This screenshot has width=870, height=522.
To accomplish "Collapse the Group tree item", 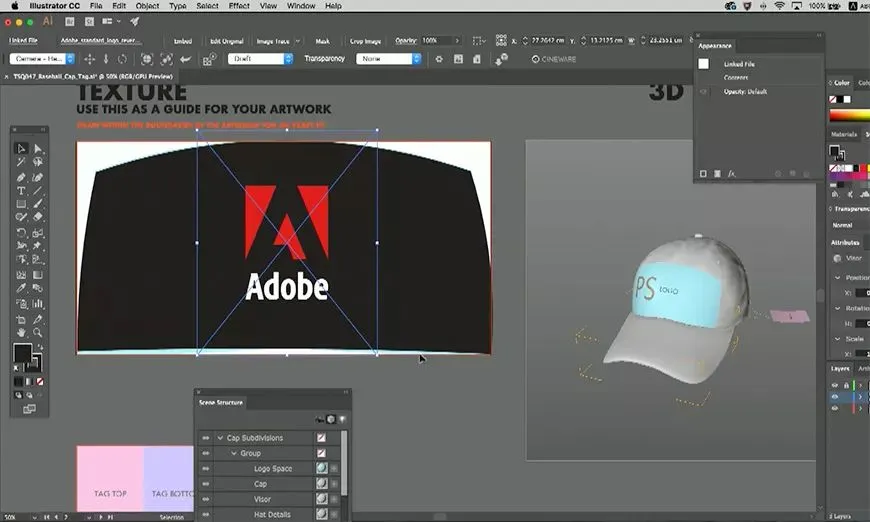I will [x=234, y=453].
